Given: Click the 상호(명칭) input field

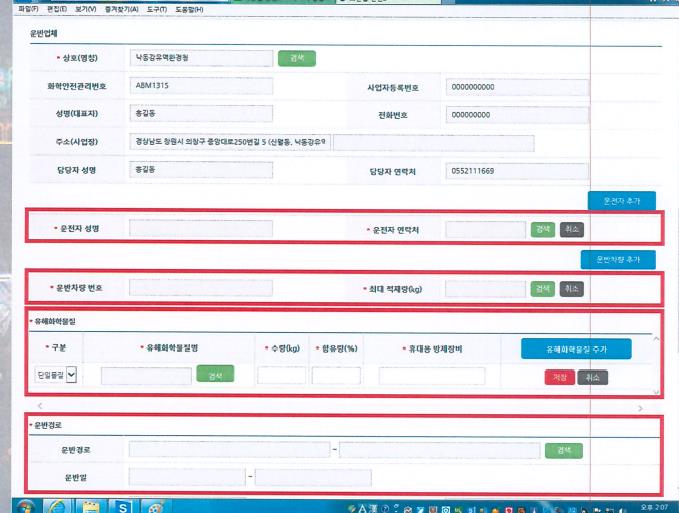Looking at the screenshot, I should pyautogui.click(x=201, y=58).
